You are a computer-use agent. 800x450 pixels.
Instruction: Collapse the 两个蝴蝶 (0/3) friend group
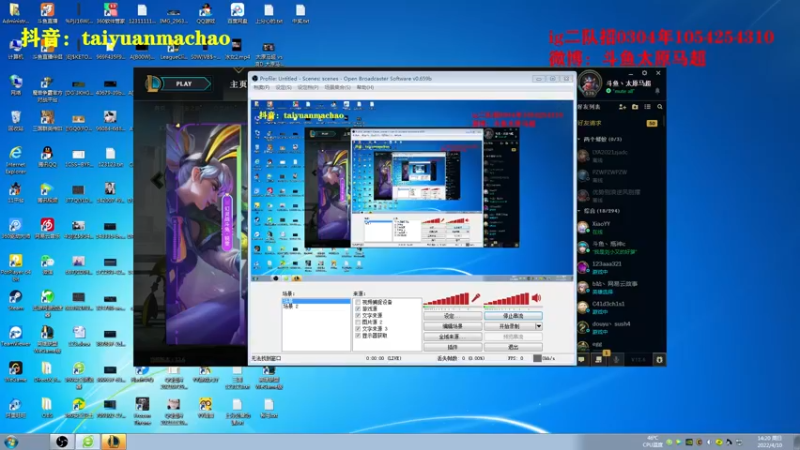(580, 139)
